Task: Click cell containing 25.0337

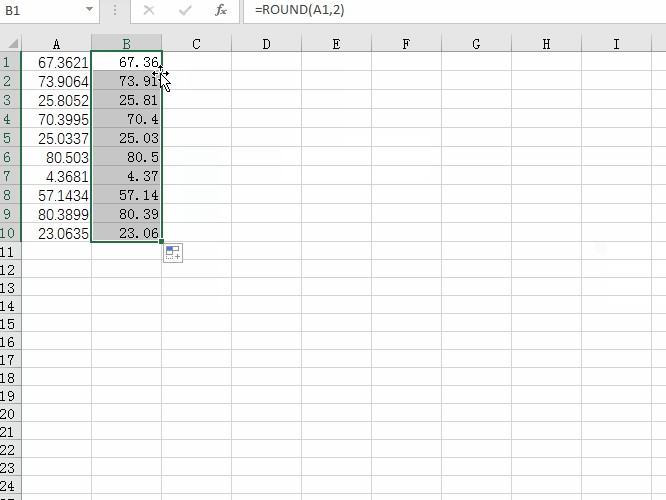Action: pyautogui.click(x=56, y=138)
